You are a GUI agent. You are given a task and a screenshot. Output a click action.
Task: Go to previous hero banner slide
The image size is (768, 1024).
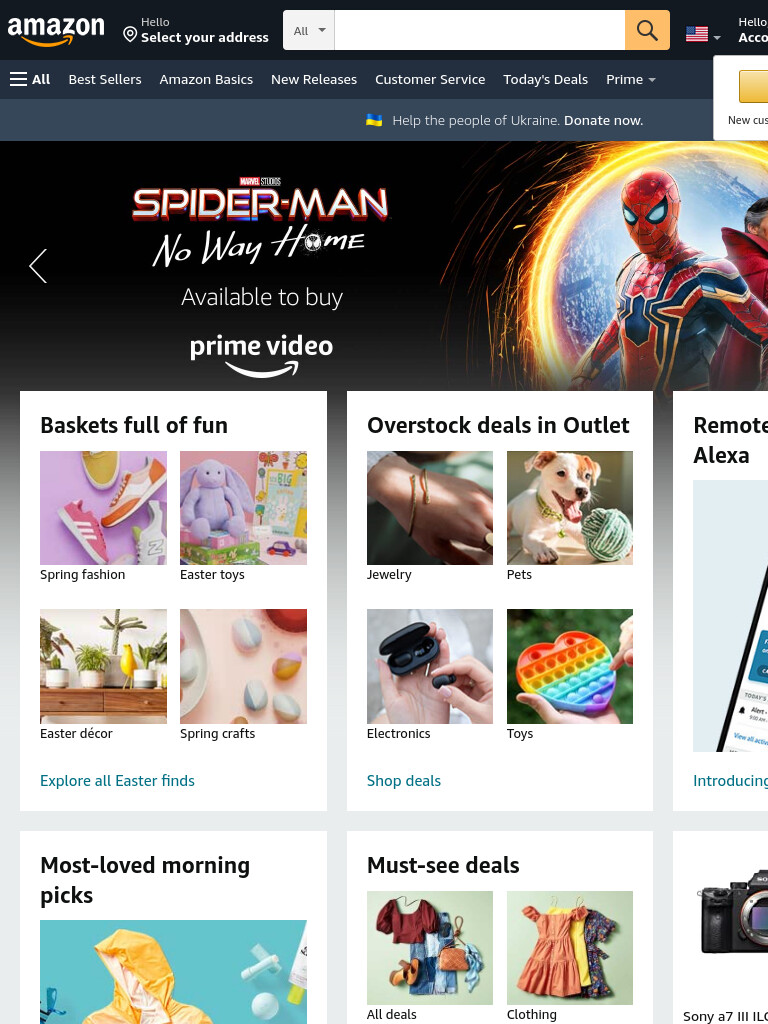click(x=39, y=266)
